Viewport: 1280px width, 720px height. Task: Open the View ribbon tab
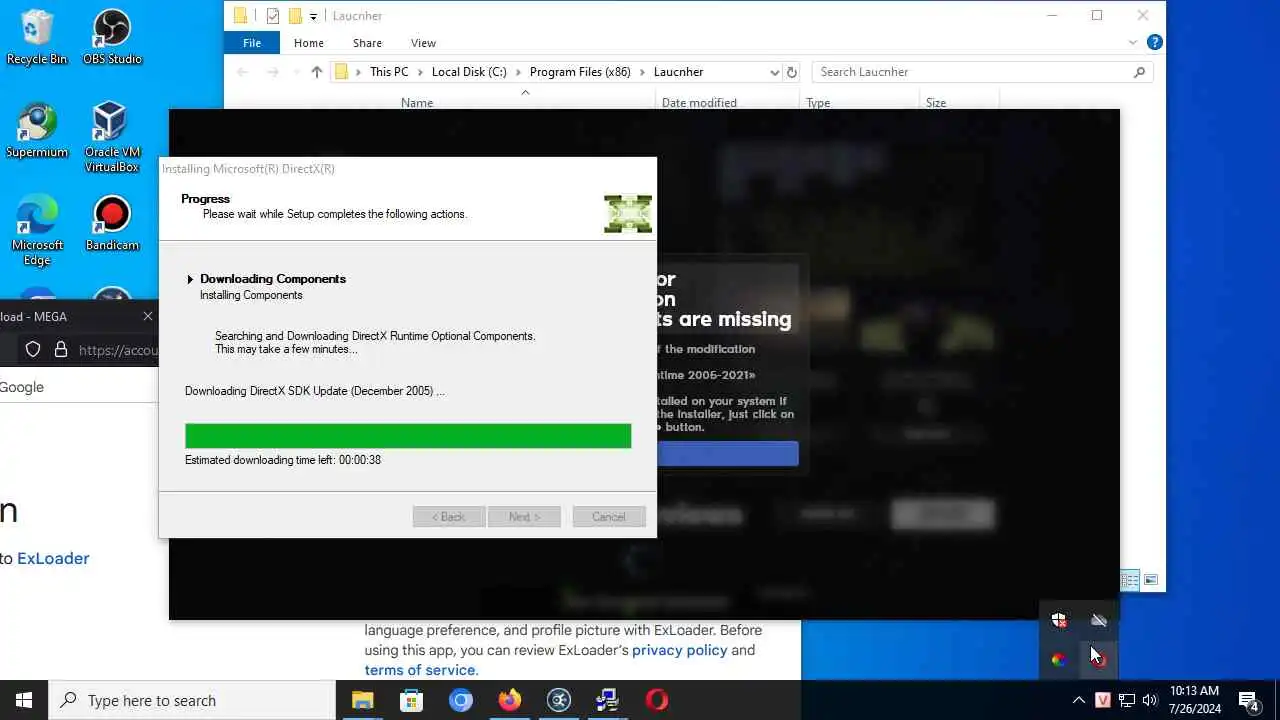pyautogui.click(x=423, y=43)
